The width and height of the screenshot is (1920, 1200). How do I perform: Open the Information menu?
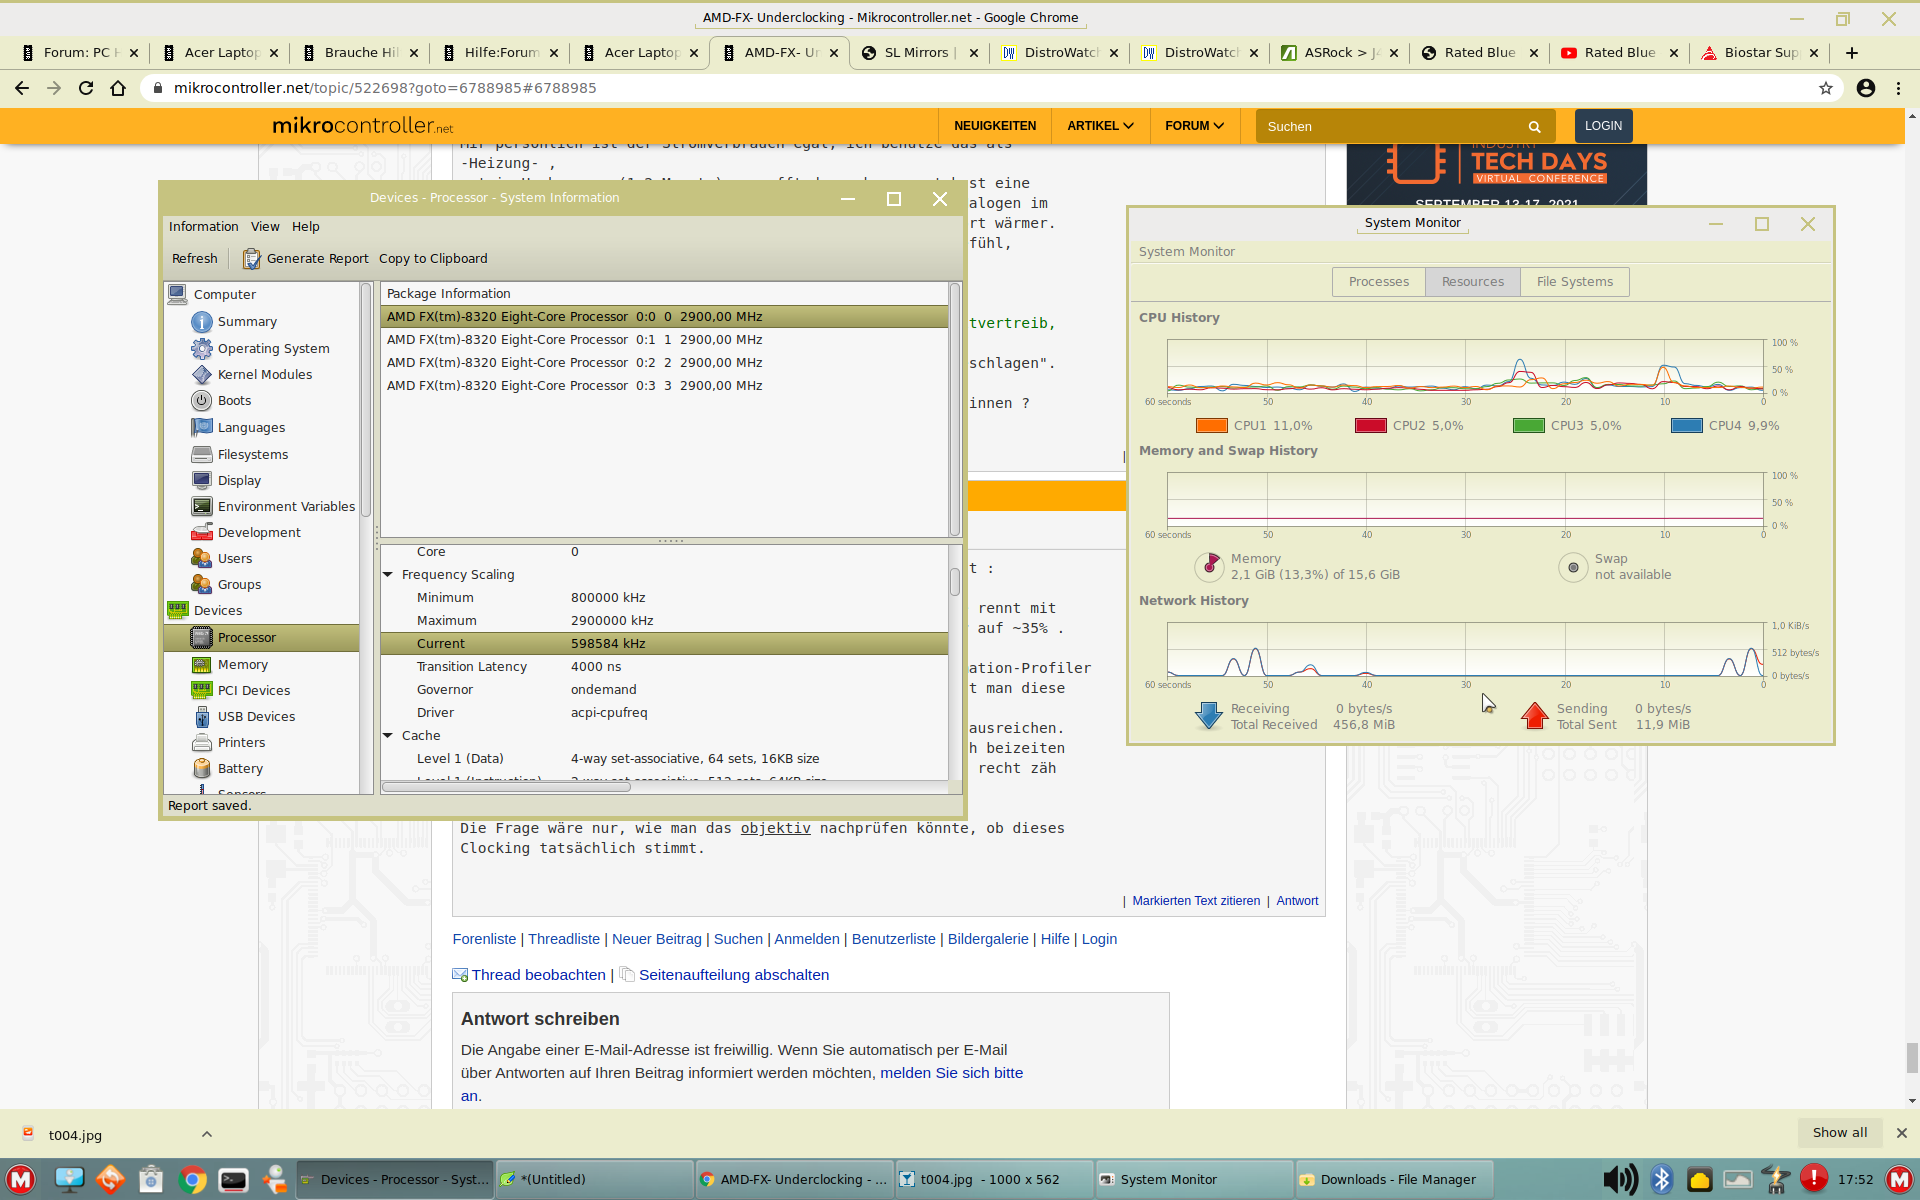203,227
